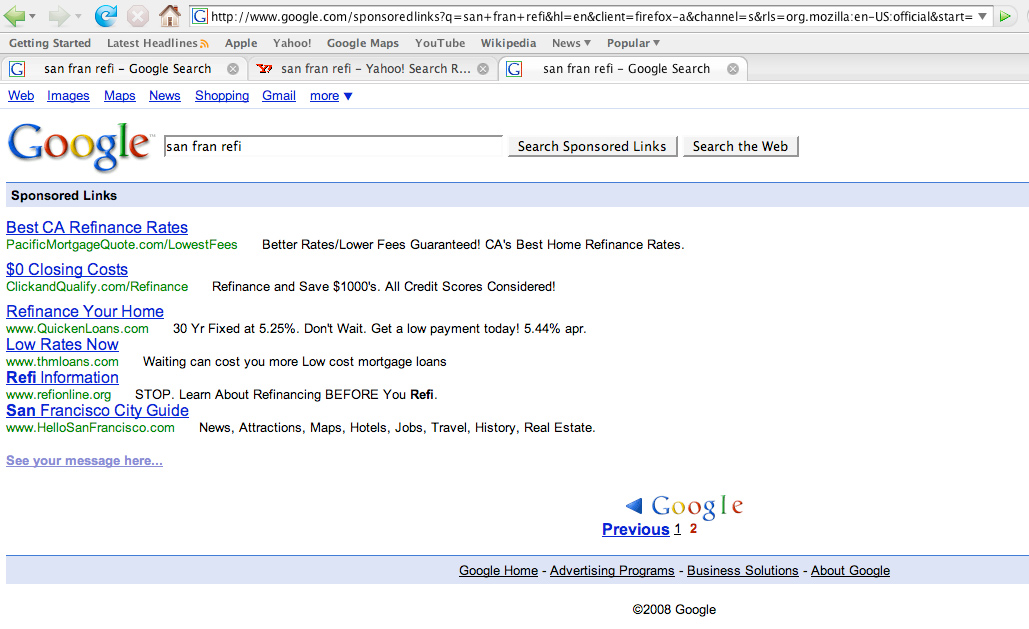Viewport: 1029px width, 629px height.
Task: Click the www.QuickenLoans.com URL text
Action: coord(77,329)
